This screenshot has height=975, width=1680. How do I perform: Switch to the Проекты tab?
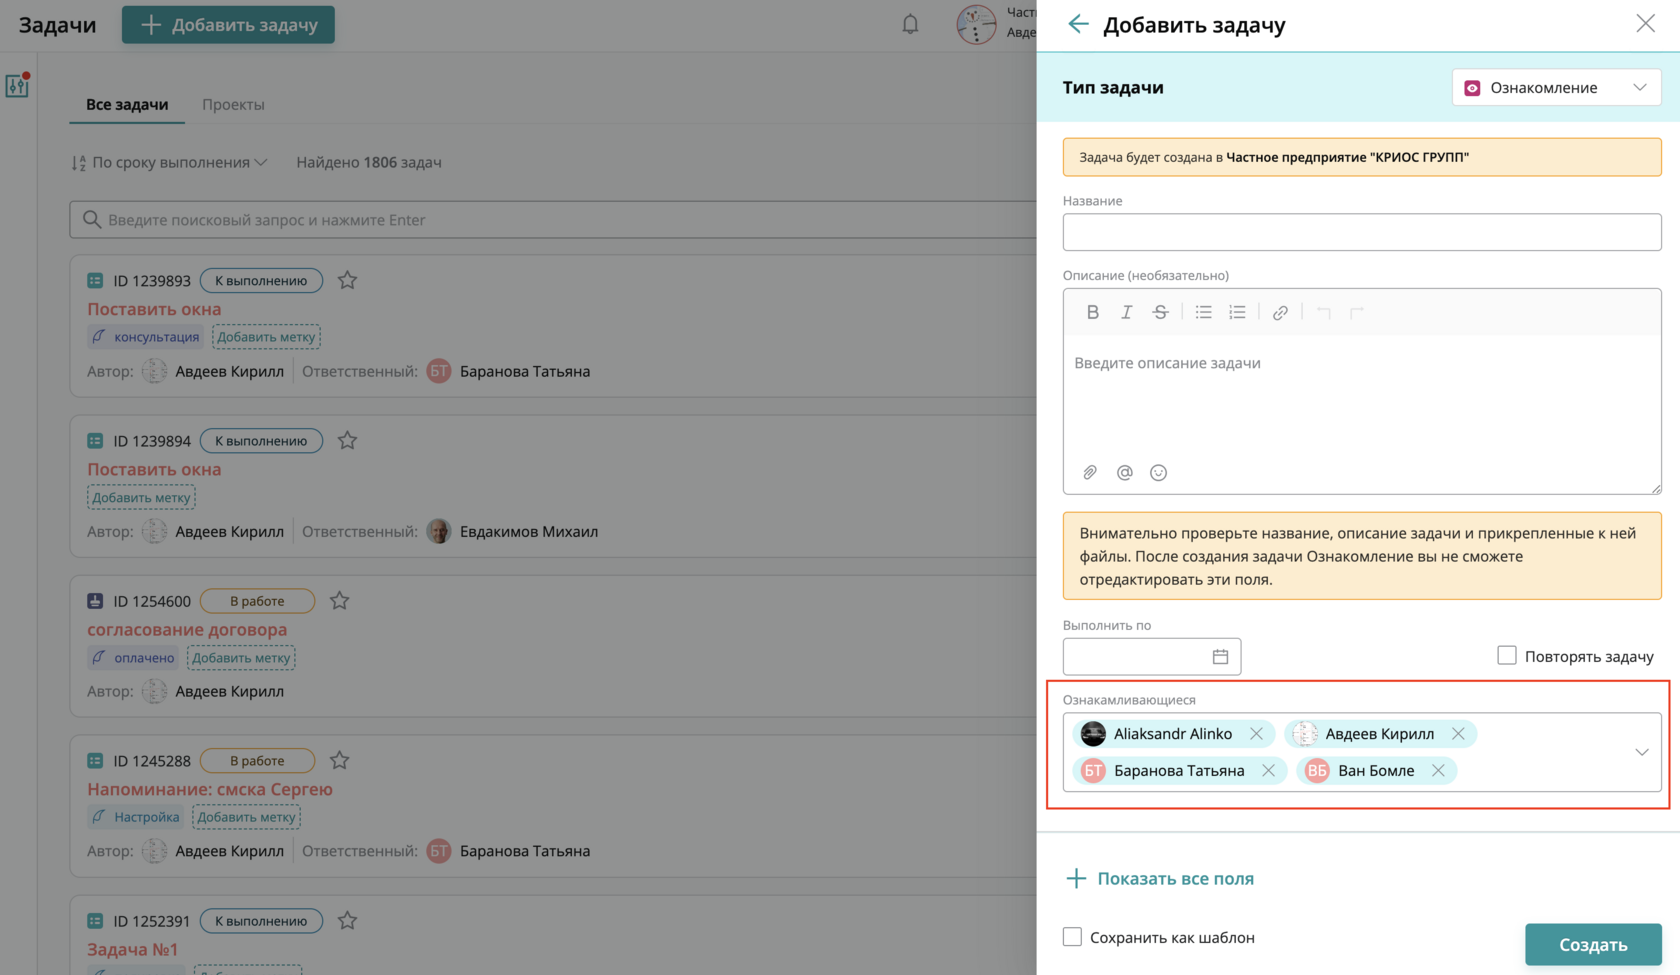[233, 104]
